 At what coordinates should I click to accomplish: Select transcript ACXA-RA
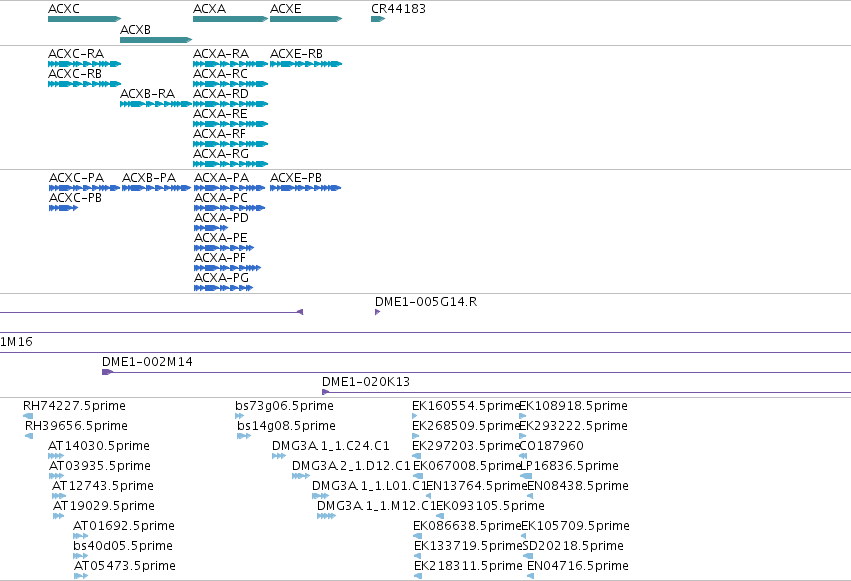click(x=230, y=64)
